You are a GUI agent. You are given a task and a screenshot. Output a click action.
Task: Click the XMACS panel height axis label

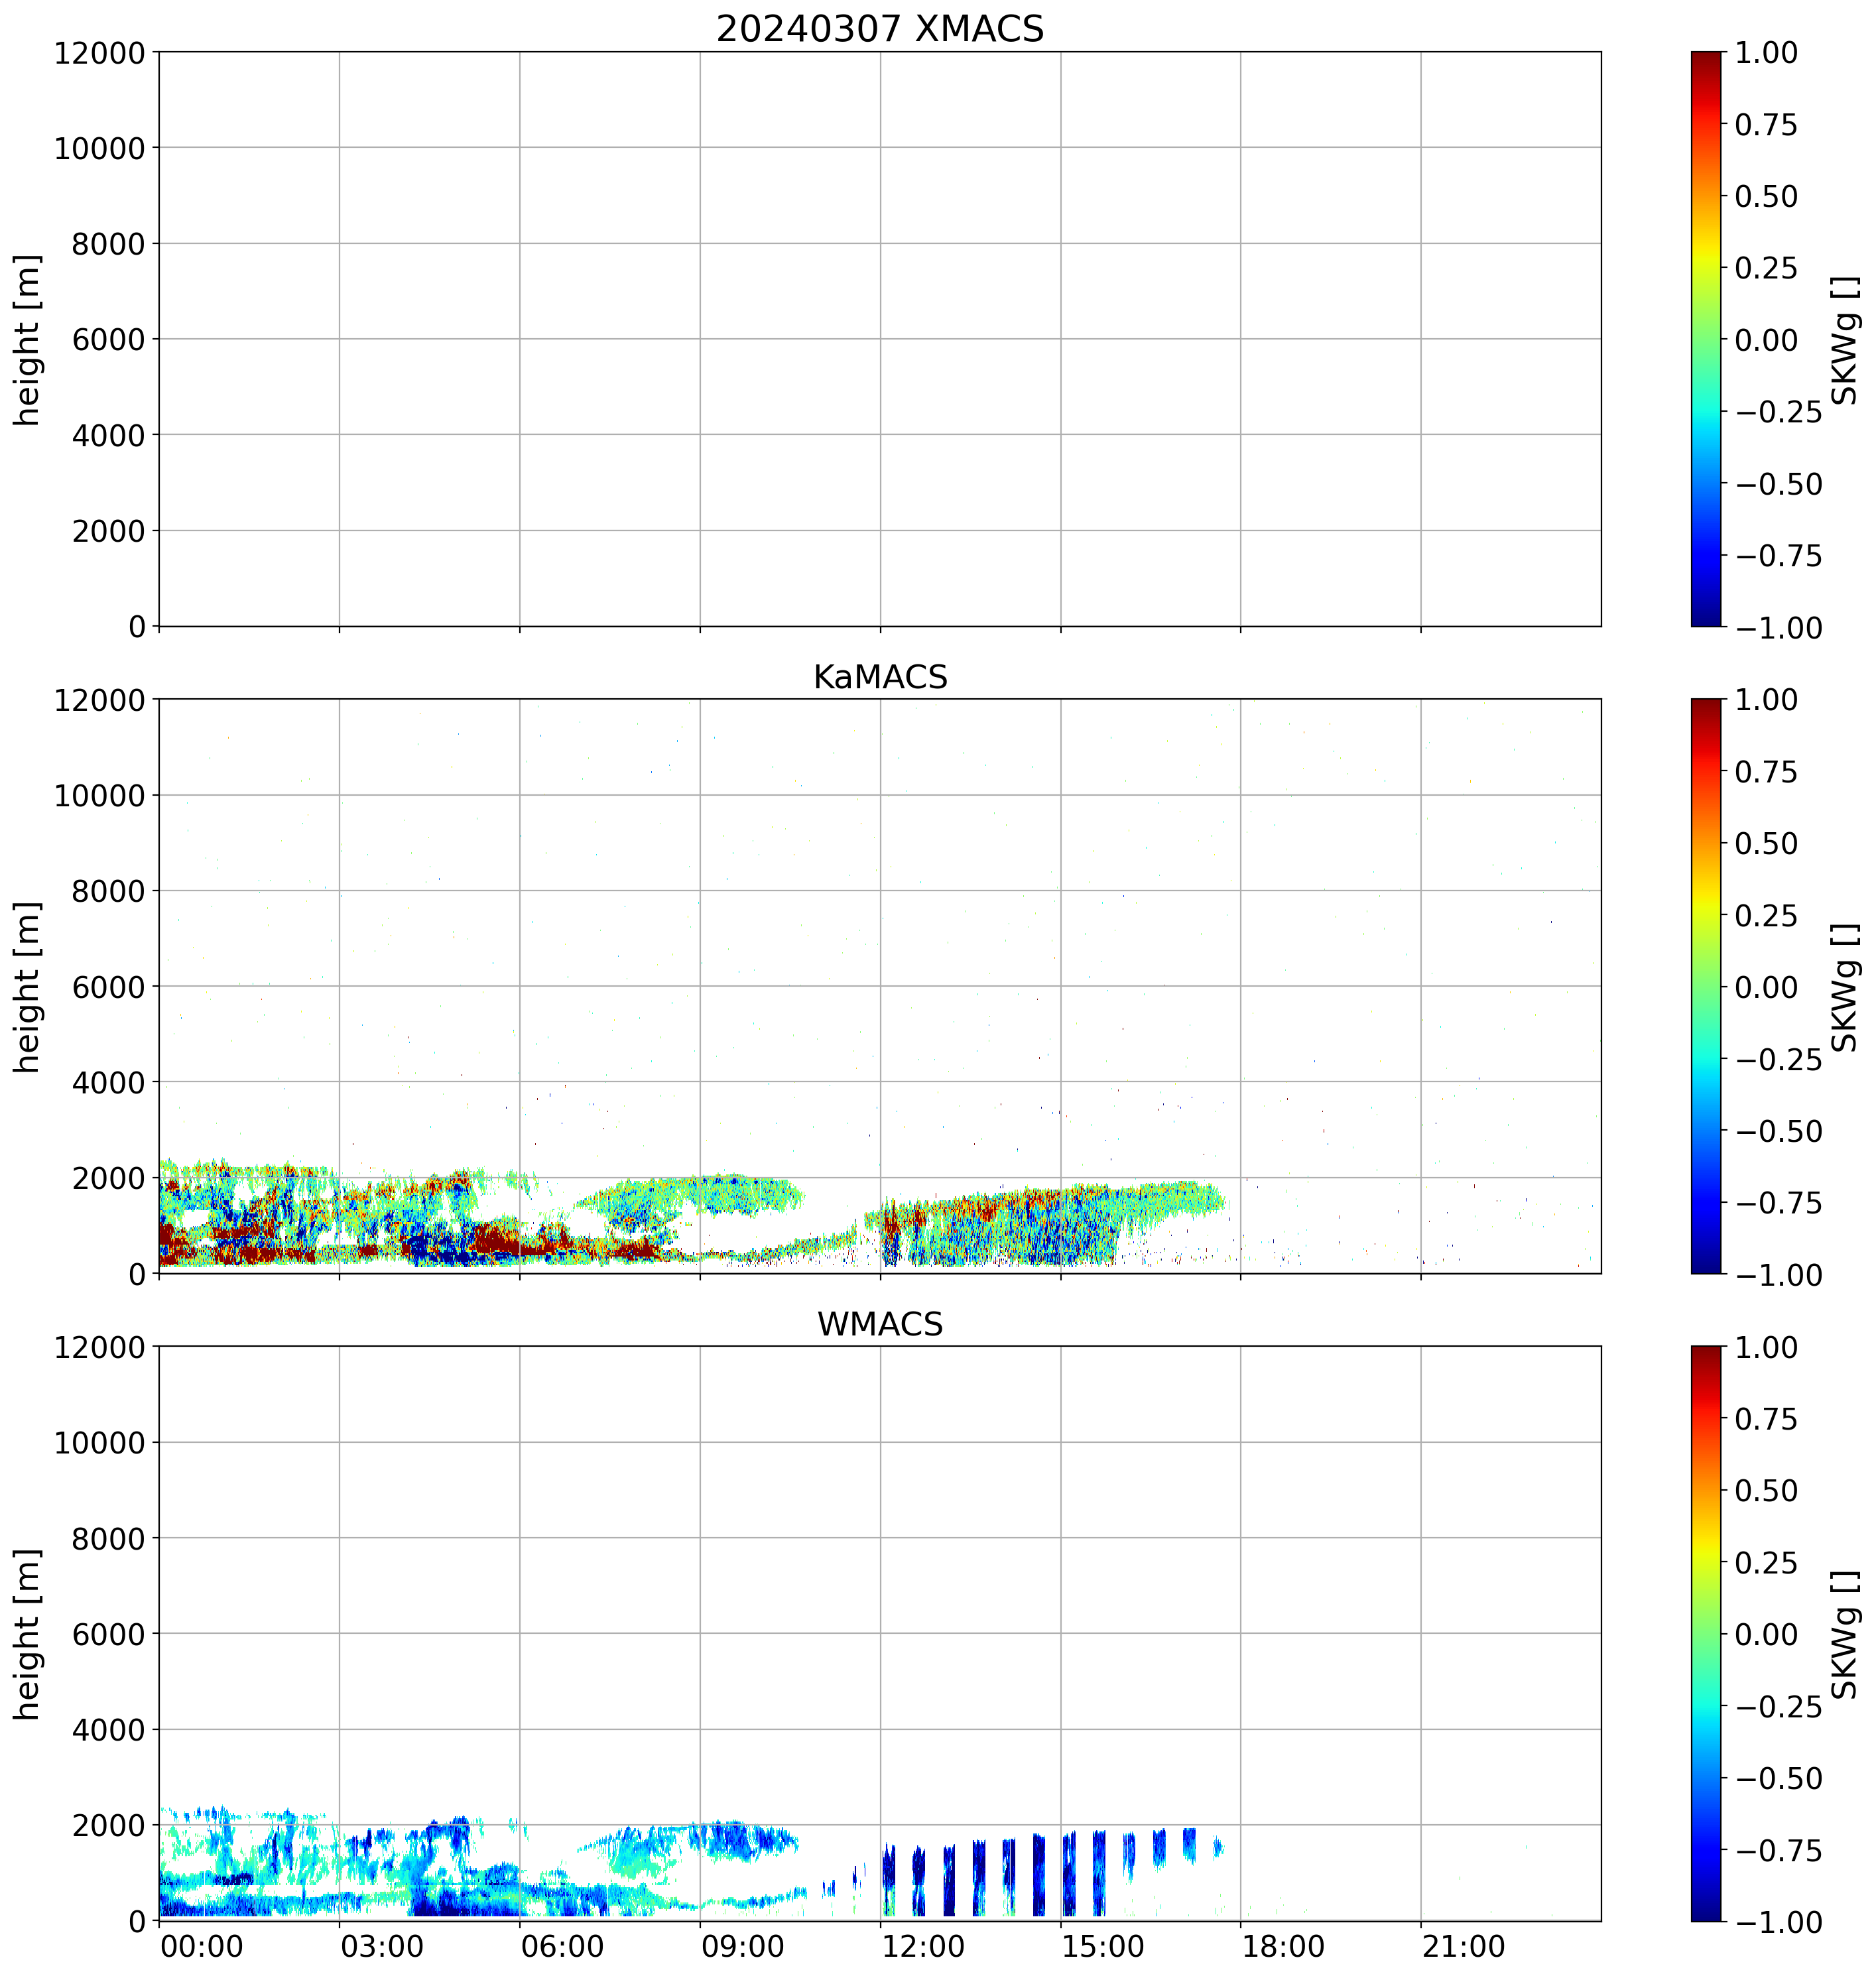(27, 339)
